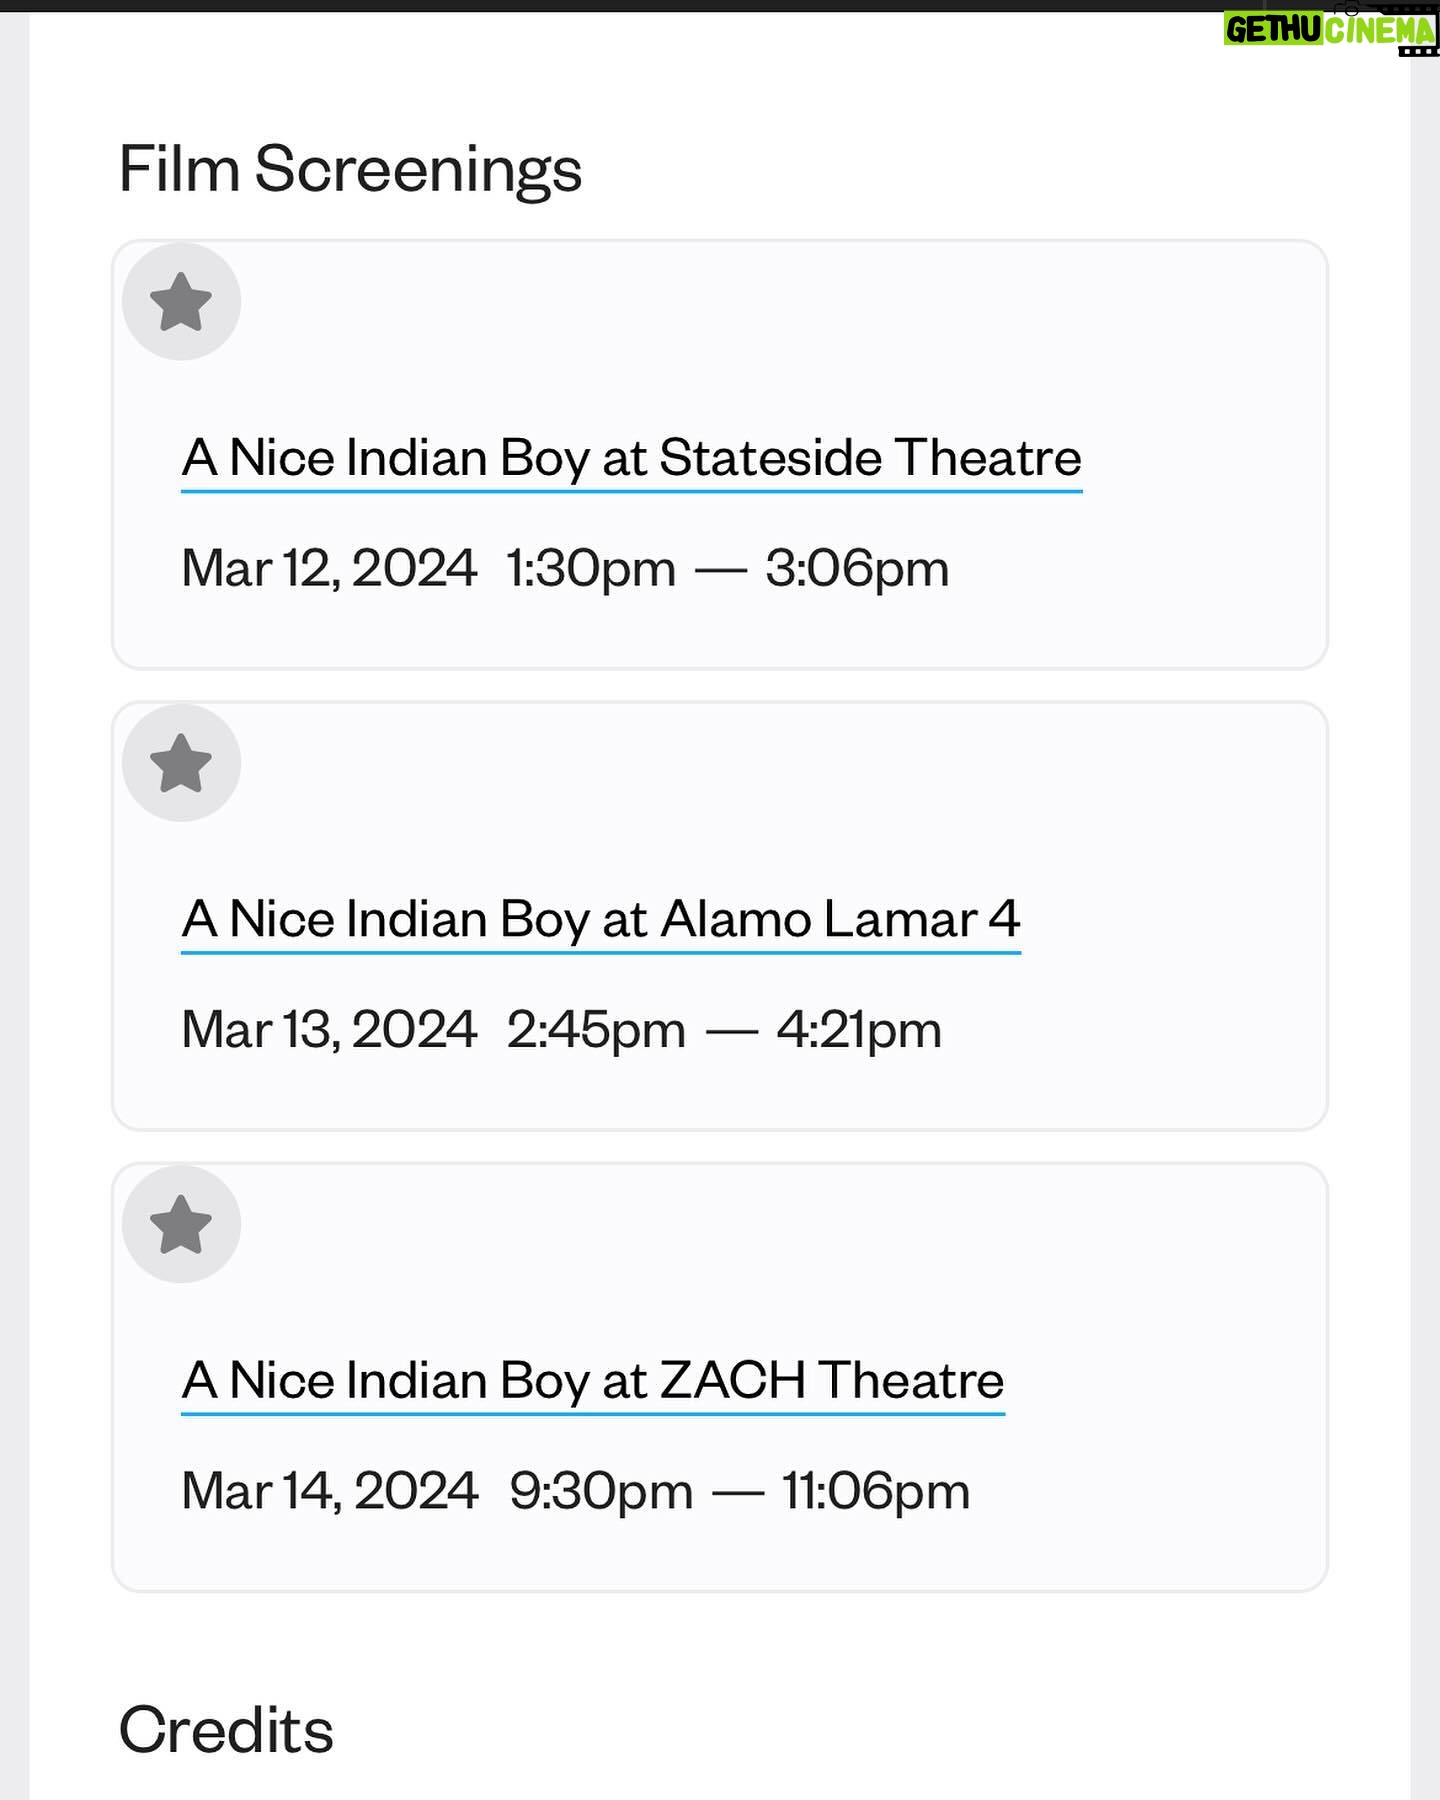
Task: Open A Nice Indian Boy at ZACH Theatre
Action: (x=592, y=1381)
